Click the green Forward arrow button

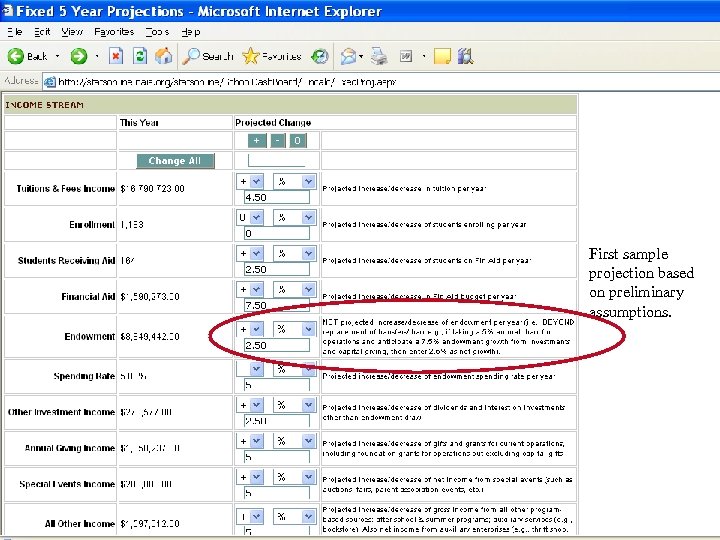pos(79,56)
